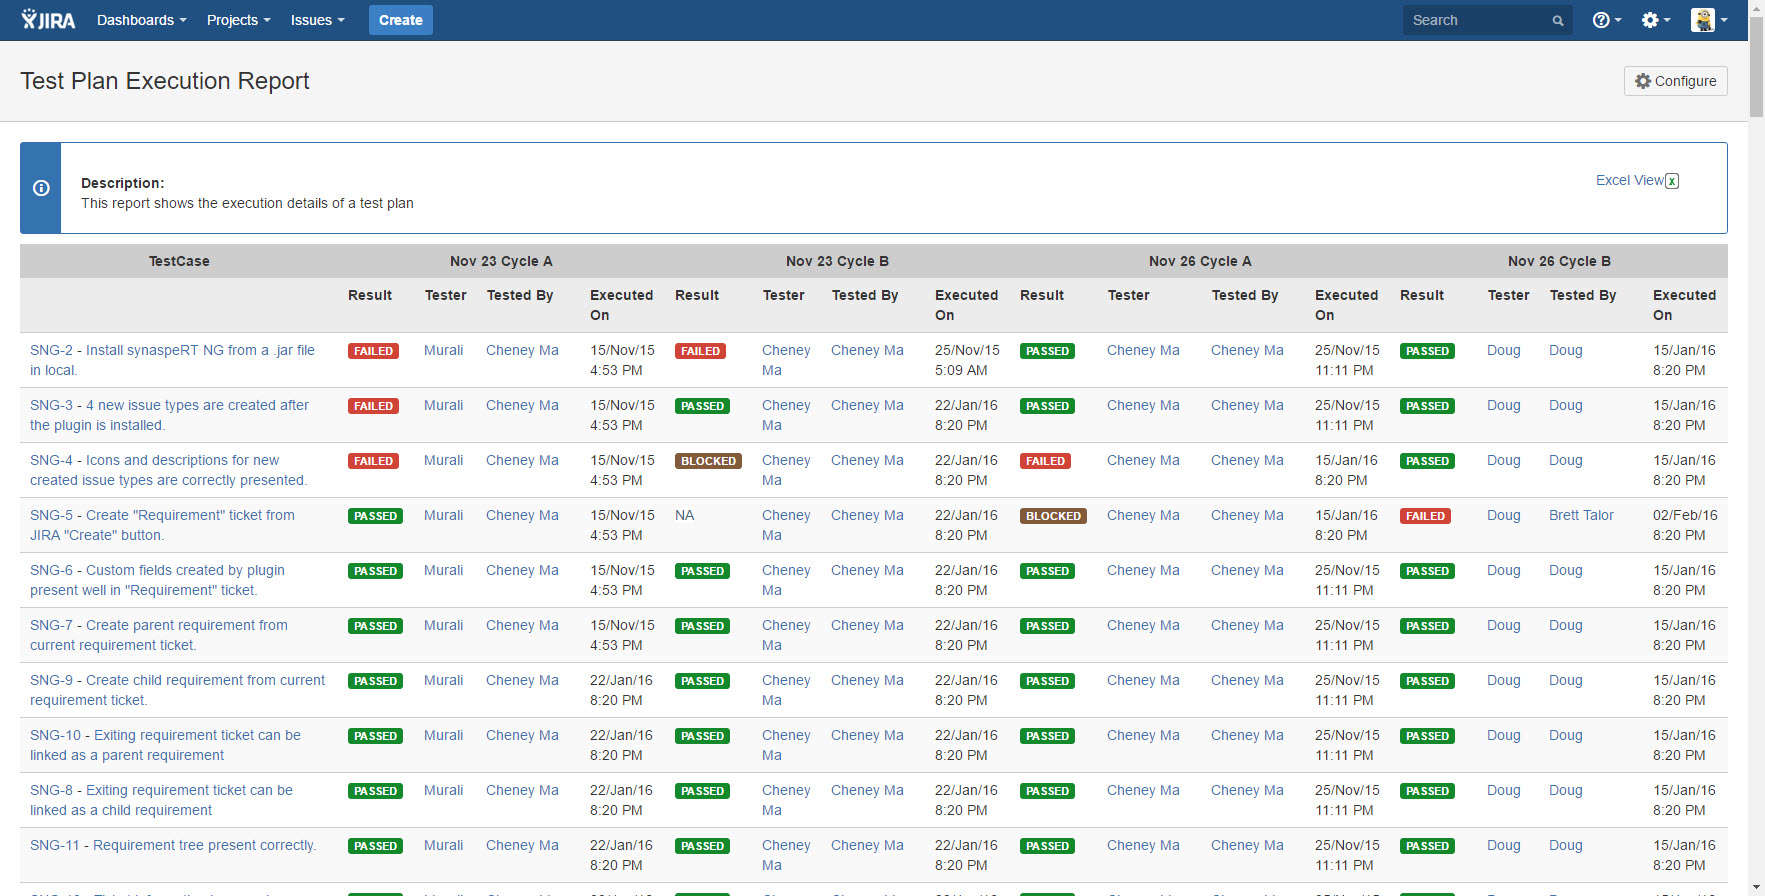The width and height of the screenshot is (1765, 896).
Task: Click the search magnifier icon
Action: click(1557, 21)
